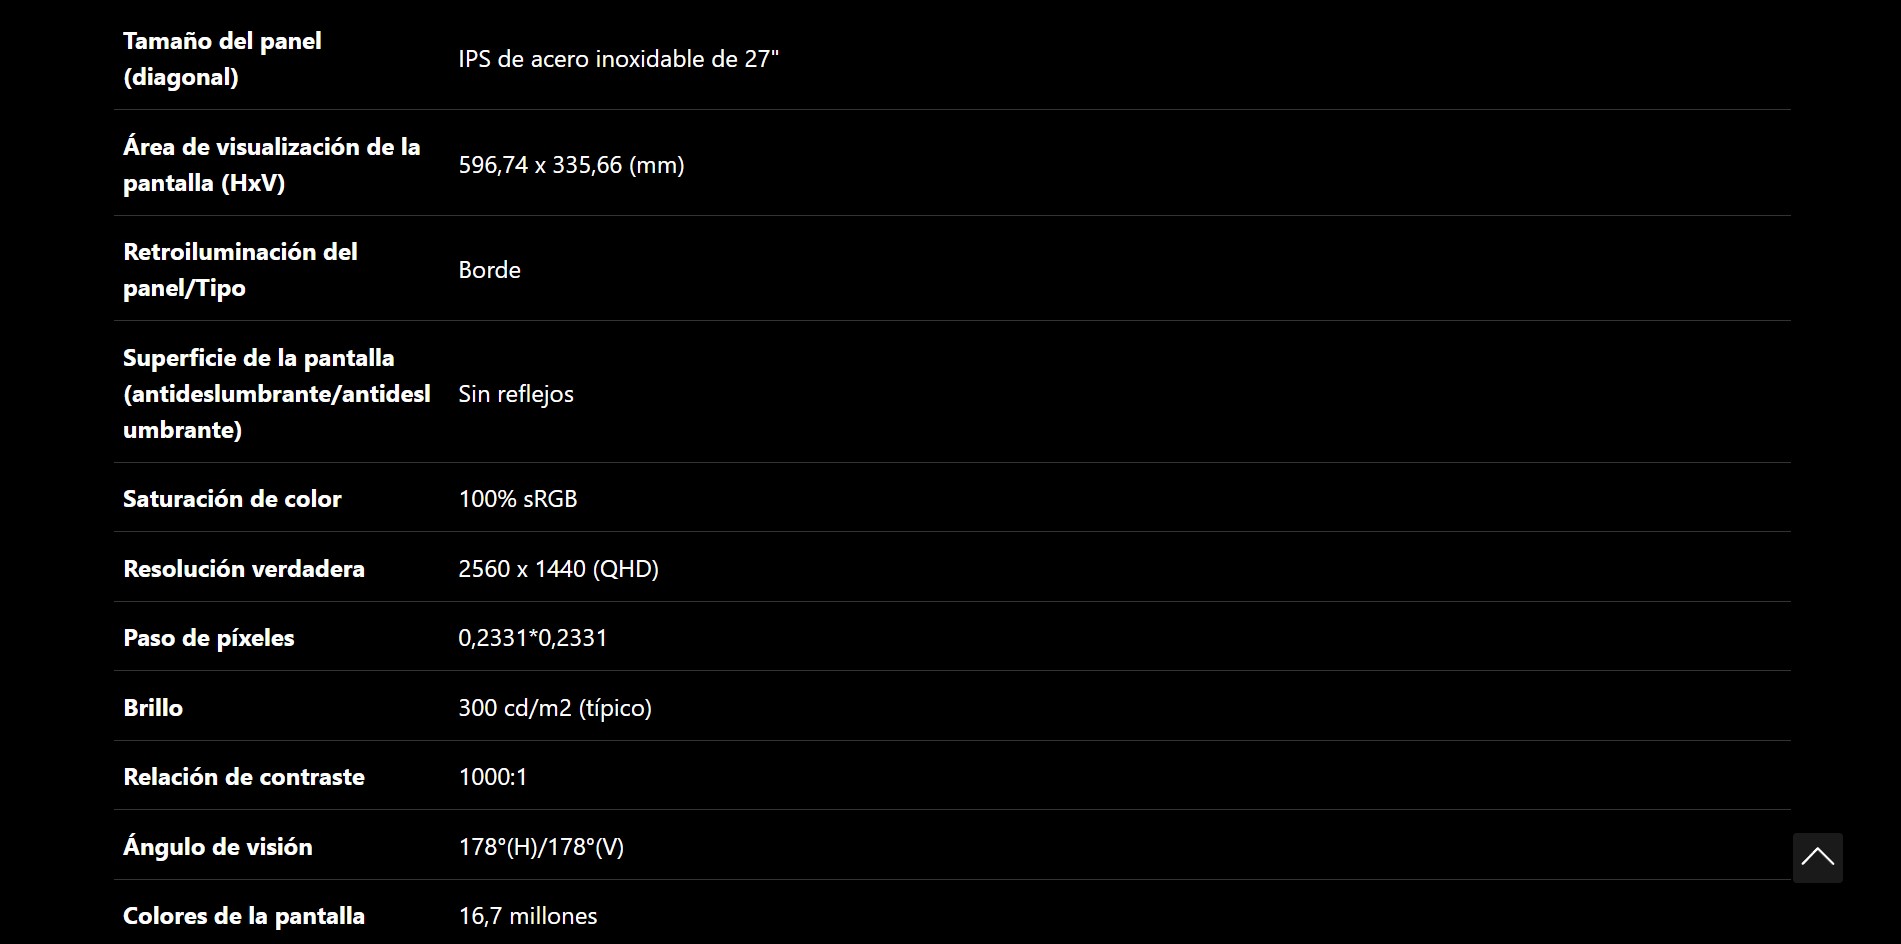Select the 'Sin reflejos' value text
The width and height of the screenshot is (1901, 944).
(x=516, y=394)
